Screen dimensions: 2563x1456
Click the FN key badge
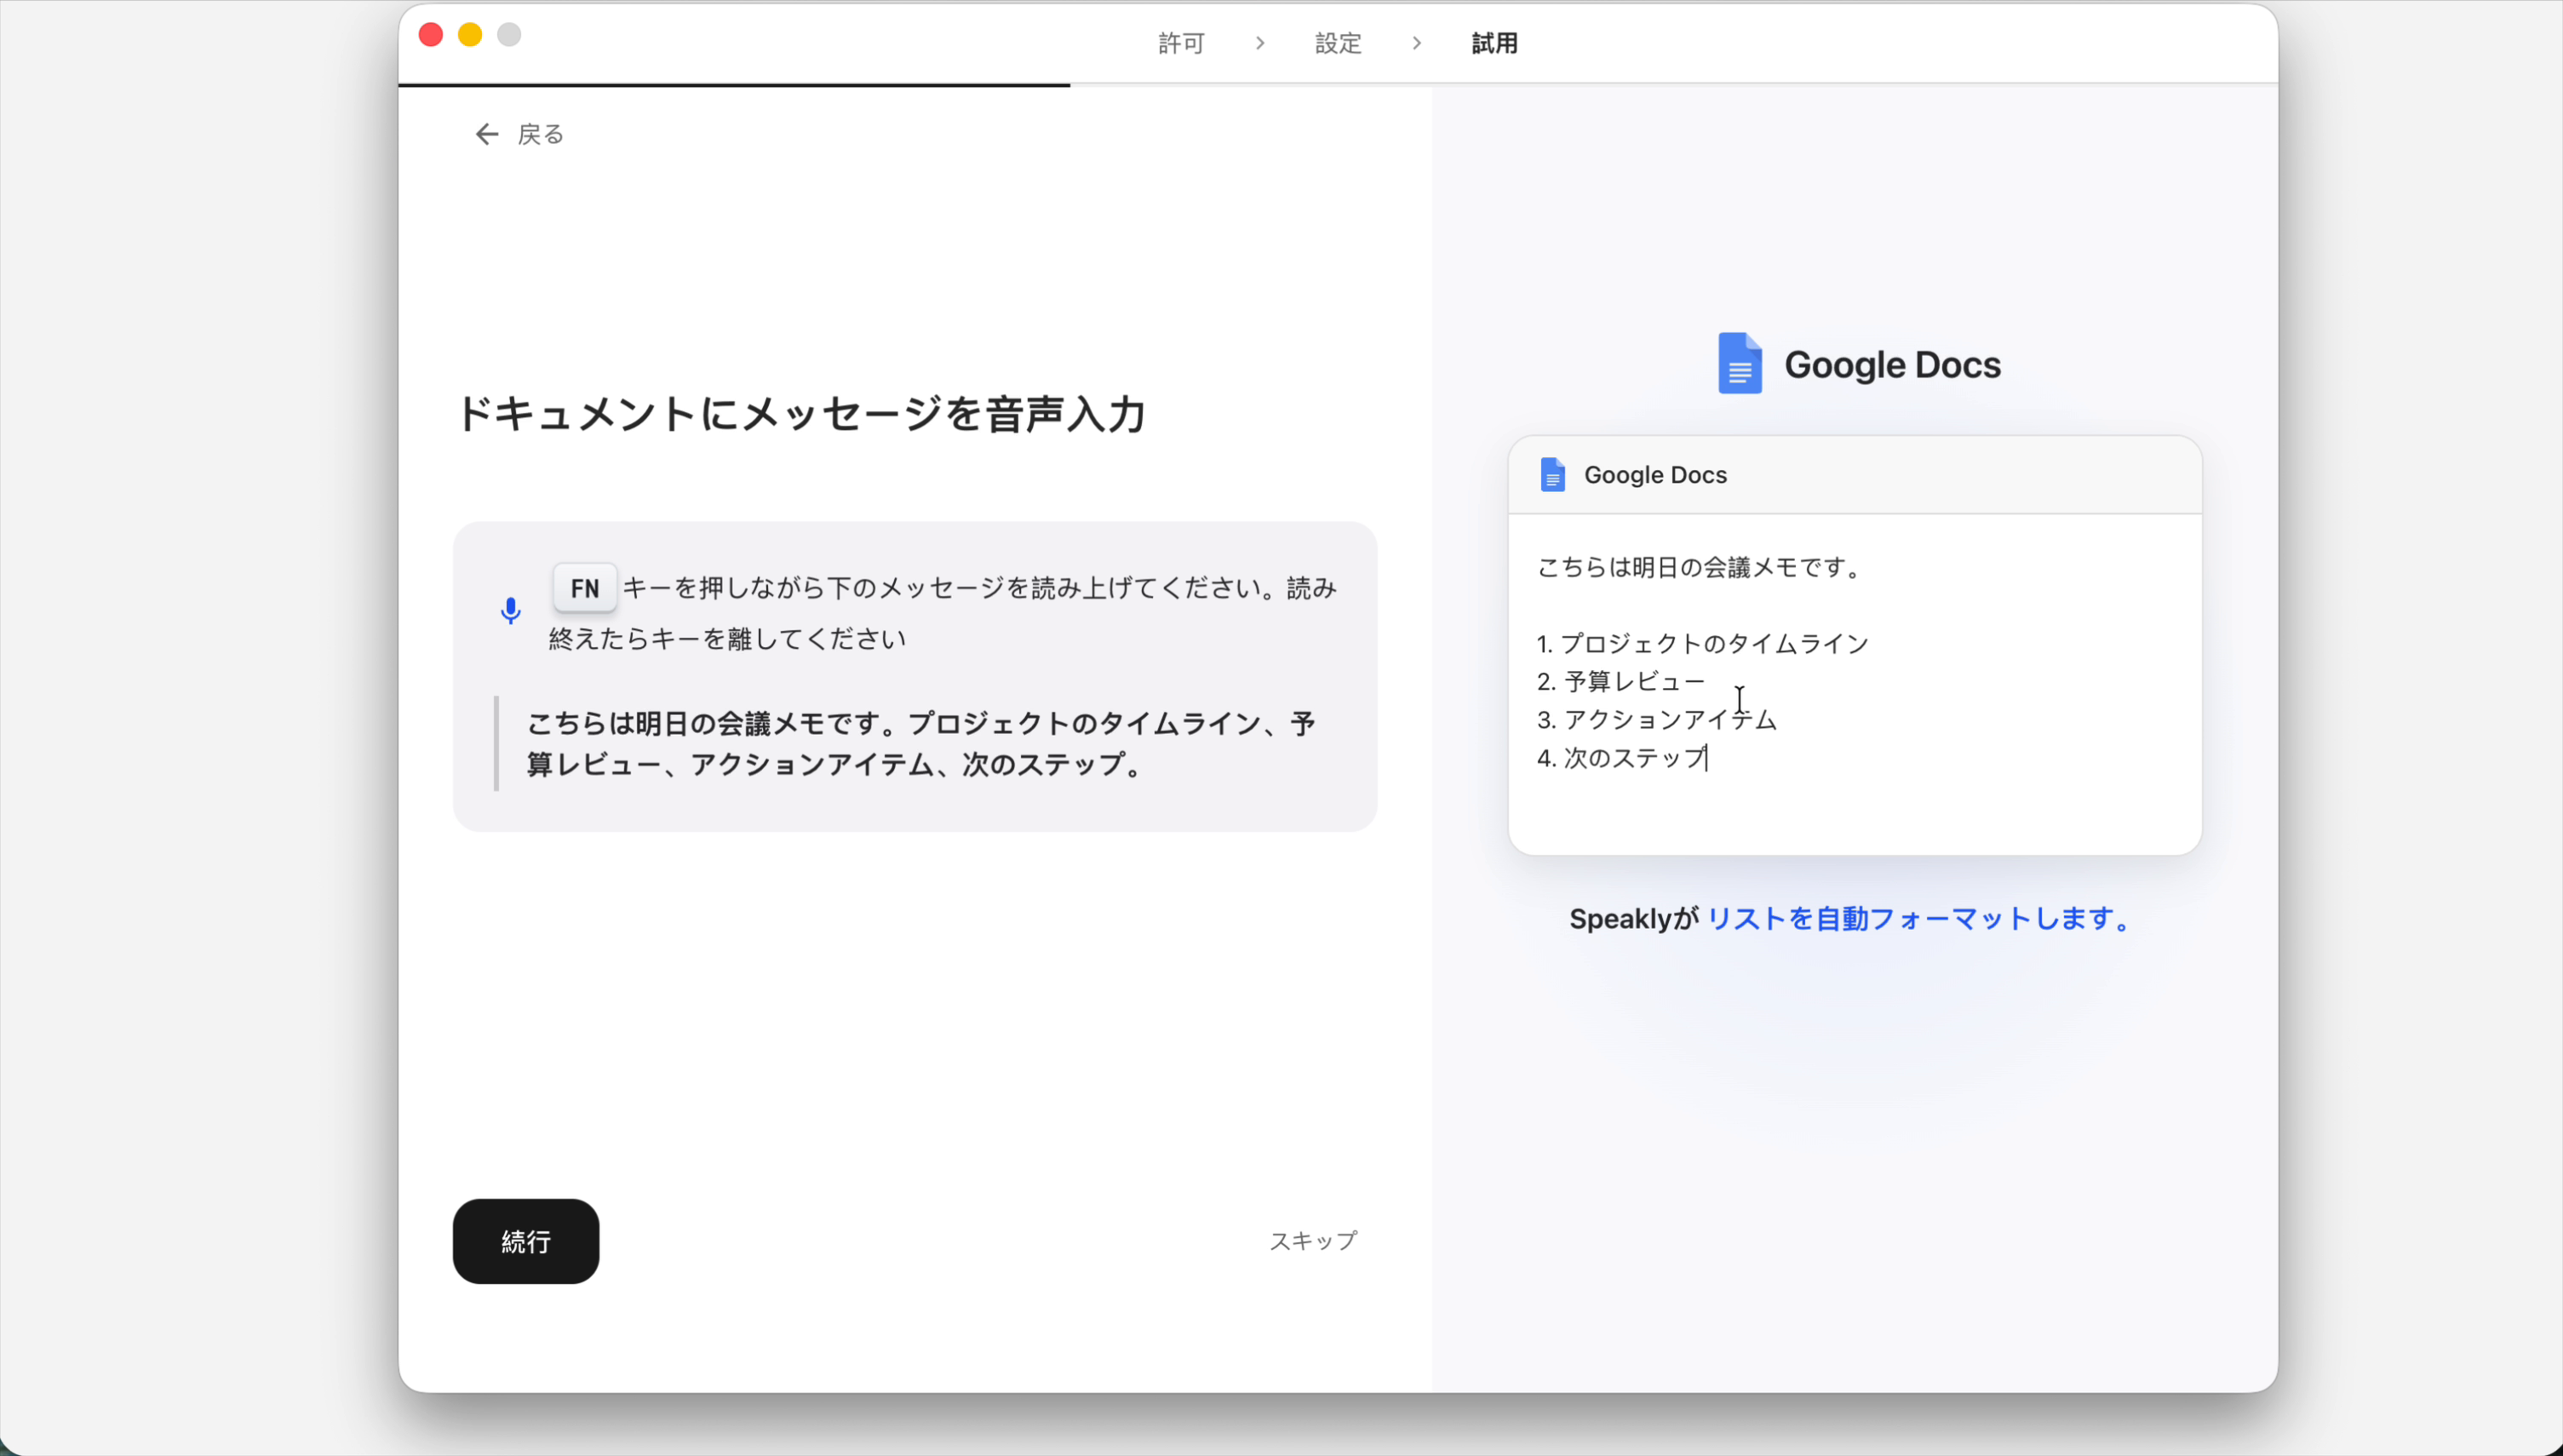[584, 588]
